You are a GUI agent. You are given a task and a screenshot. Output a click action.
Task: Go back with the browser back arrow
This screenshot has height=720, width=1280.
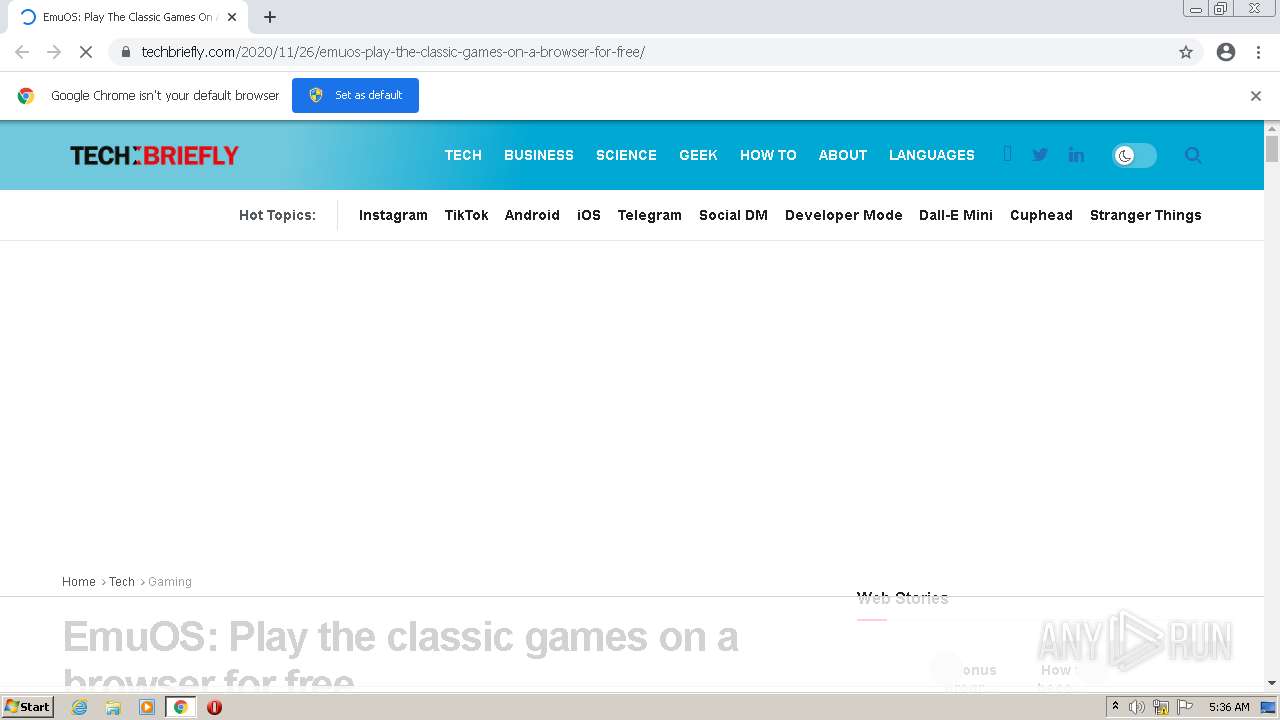pos(22,52)
